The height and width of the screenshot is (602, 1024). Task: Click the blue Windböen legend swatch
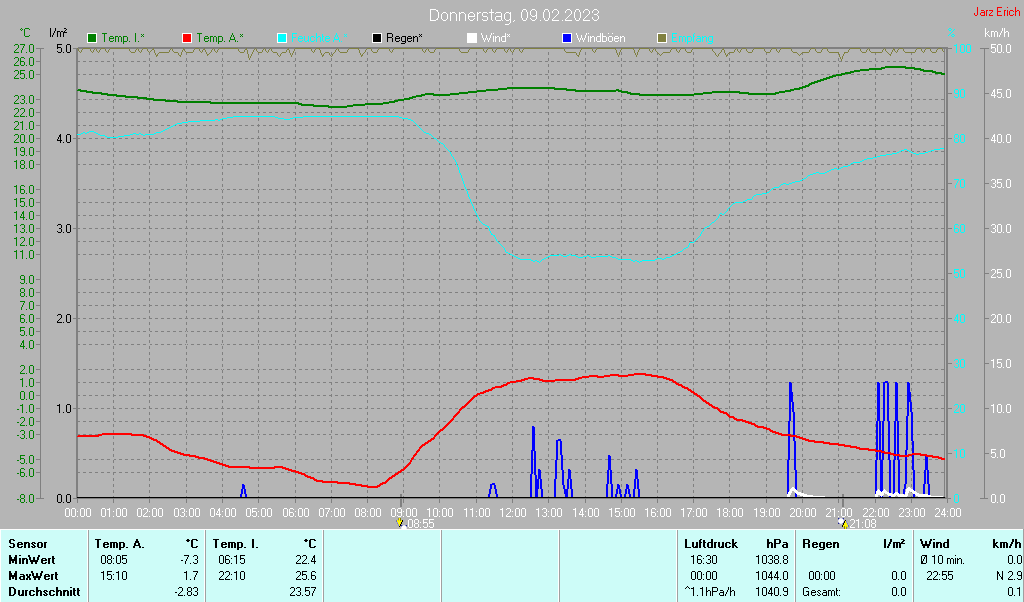pyautogui.click(x=567, y=39)
